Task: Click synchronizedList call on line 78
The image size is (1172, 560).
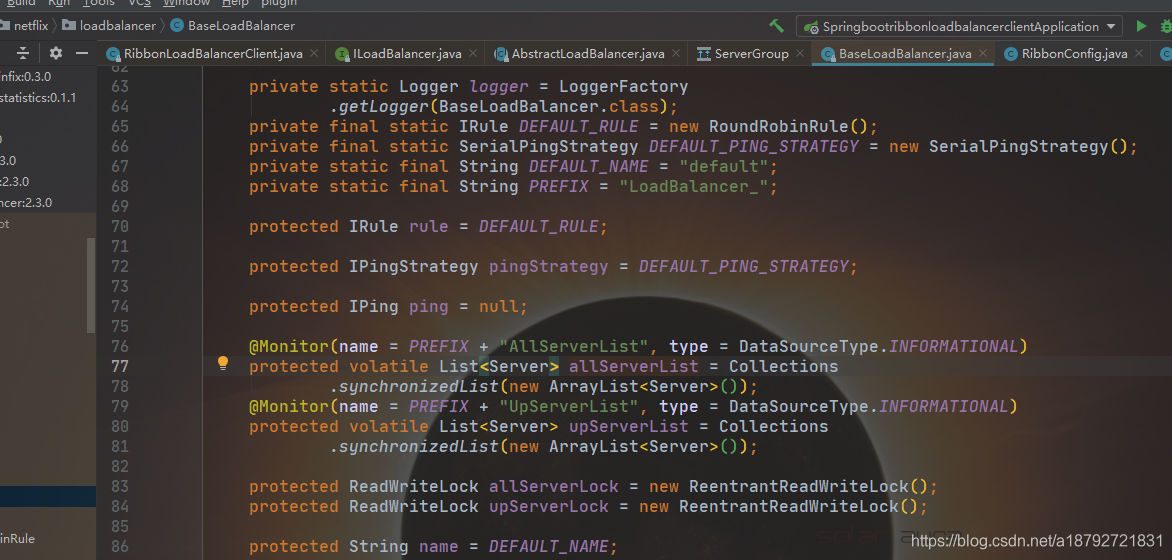Action: point(419,387)
